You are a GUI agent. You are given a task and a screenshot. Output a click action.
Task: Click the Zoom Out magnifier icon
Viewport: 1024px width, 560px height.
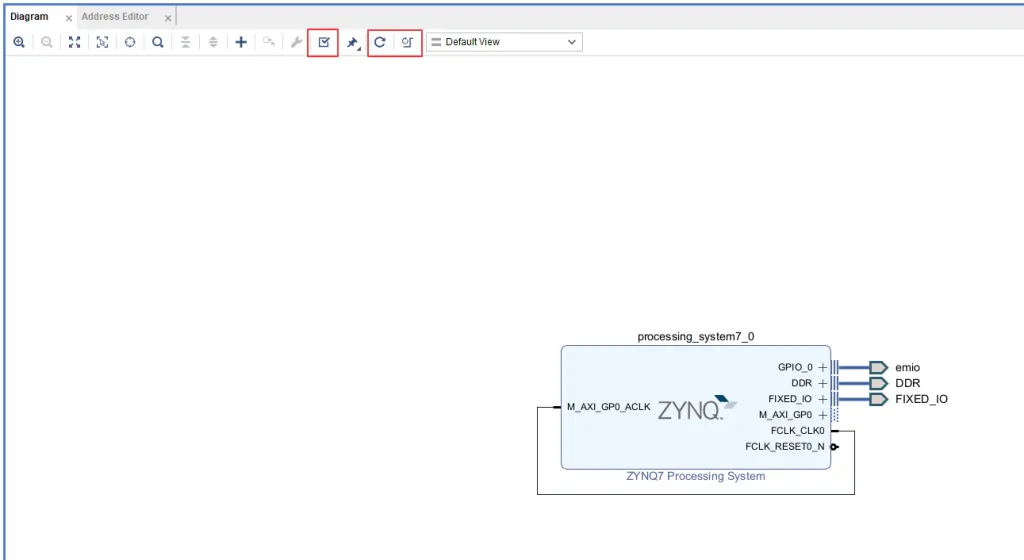[46, 42]
